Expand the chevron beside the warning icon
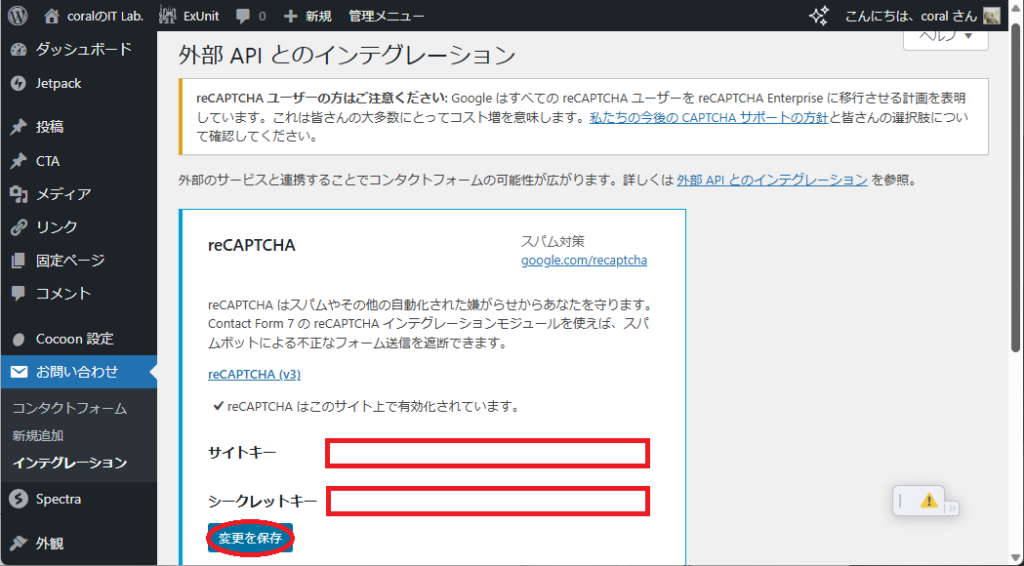This screenshot has width=1024, height=566. pos(952,507)
